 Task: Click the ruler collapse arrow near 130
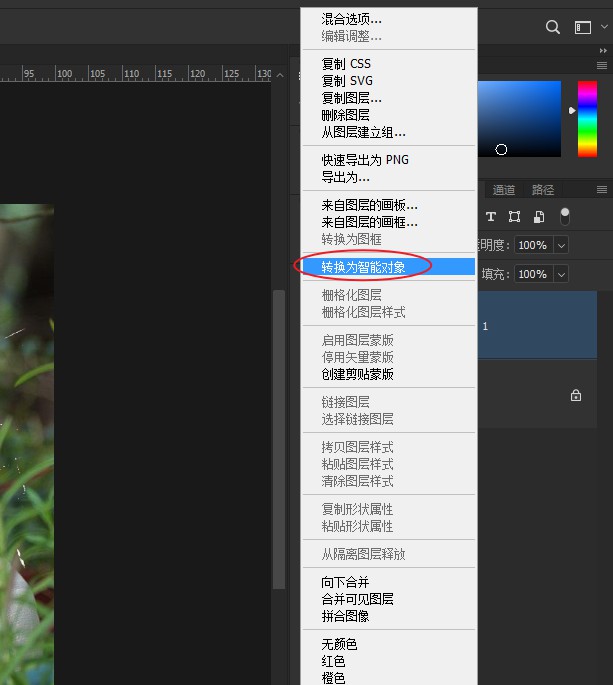pos(280,75)
